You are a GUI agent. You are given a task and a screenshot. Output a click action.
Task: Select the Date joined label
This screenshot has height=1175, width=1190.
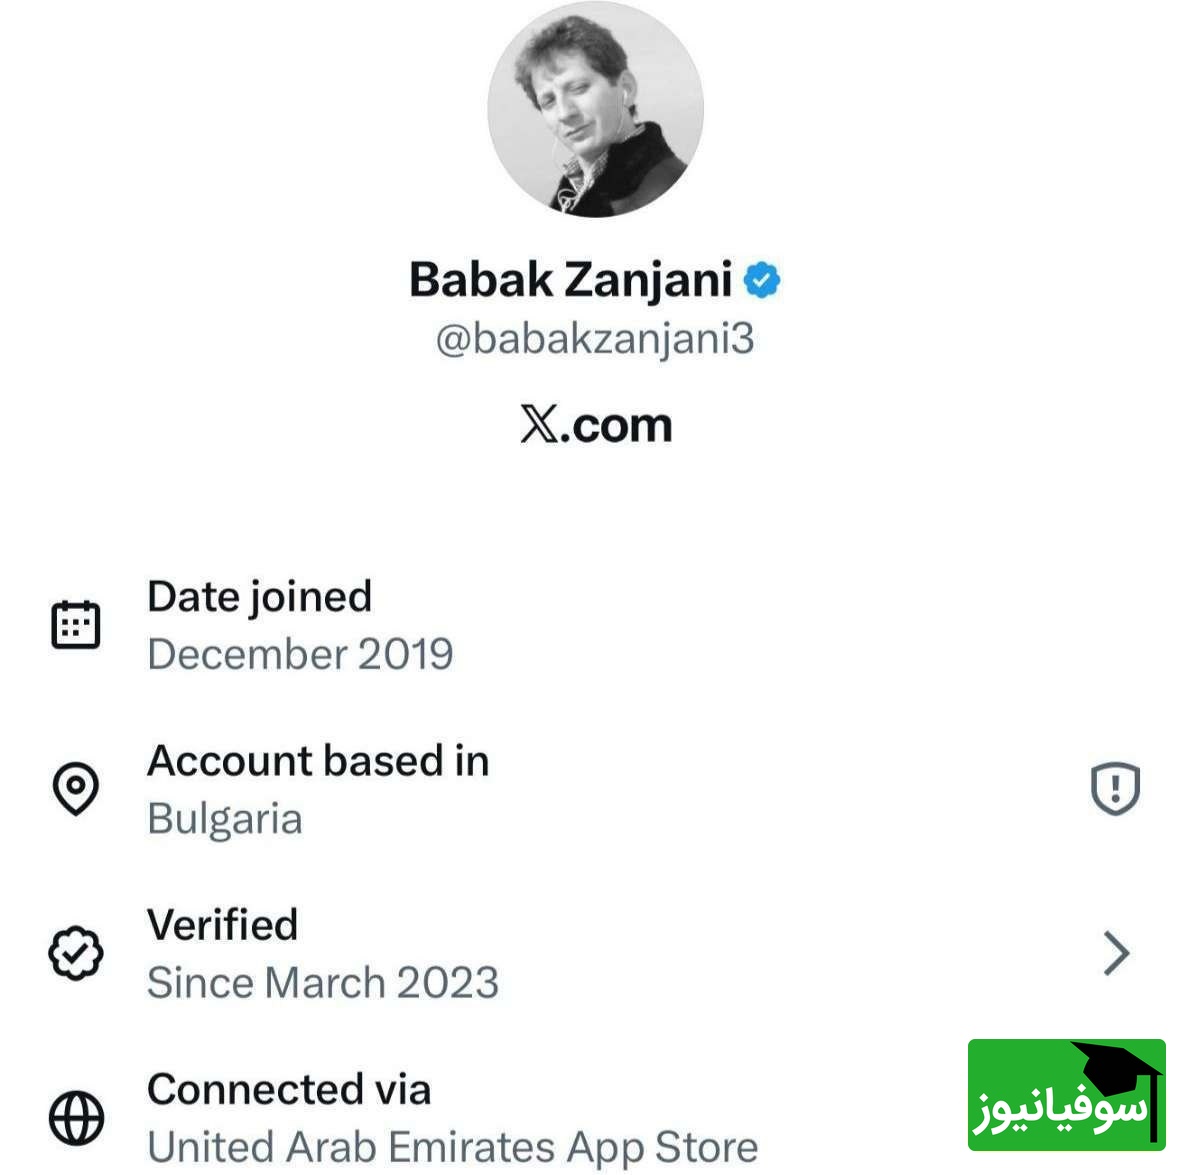click(x=260, y=597)
